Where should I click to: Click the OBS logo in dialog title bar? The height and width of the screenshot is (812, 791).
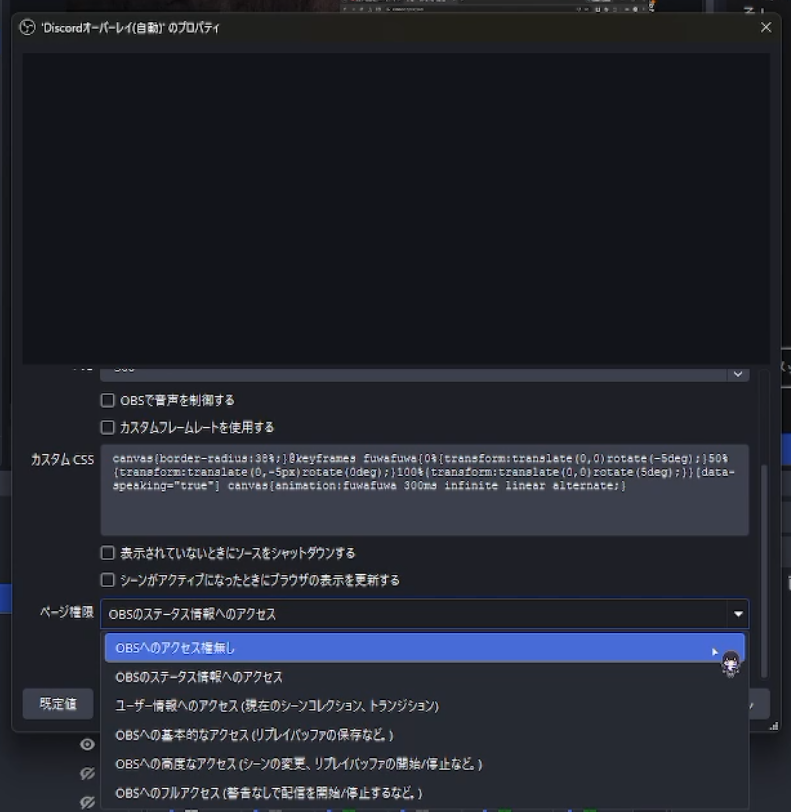point(27,27)
